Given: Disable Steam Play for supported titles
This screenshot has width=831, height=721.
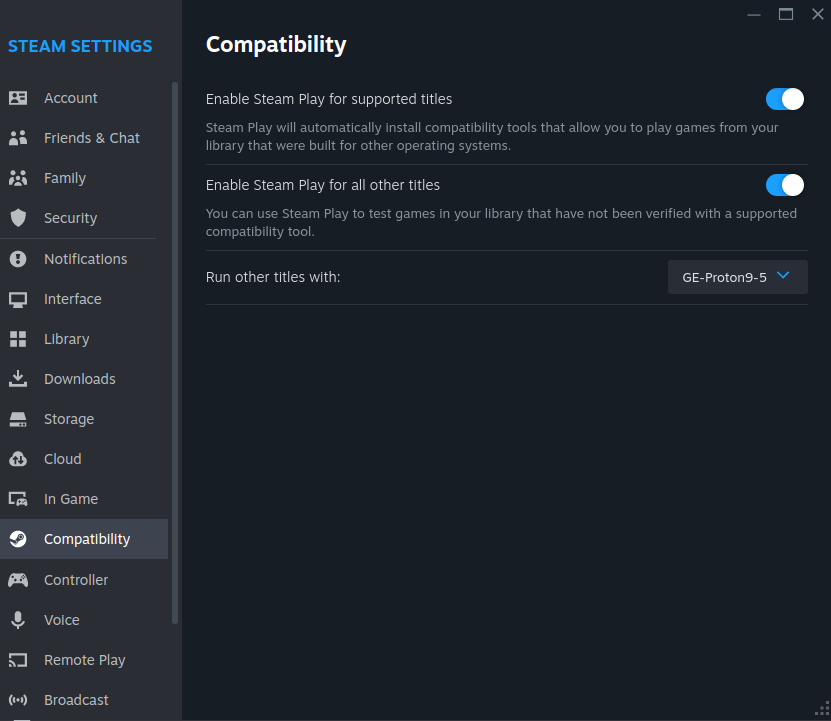Looking at the screenshot, I should pos(784,99).
